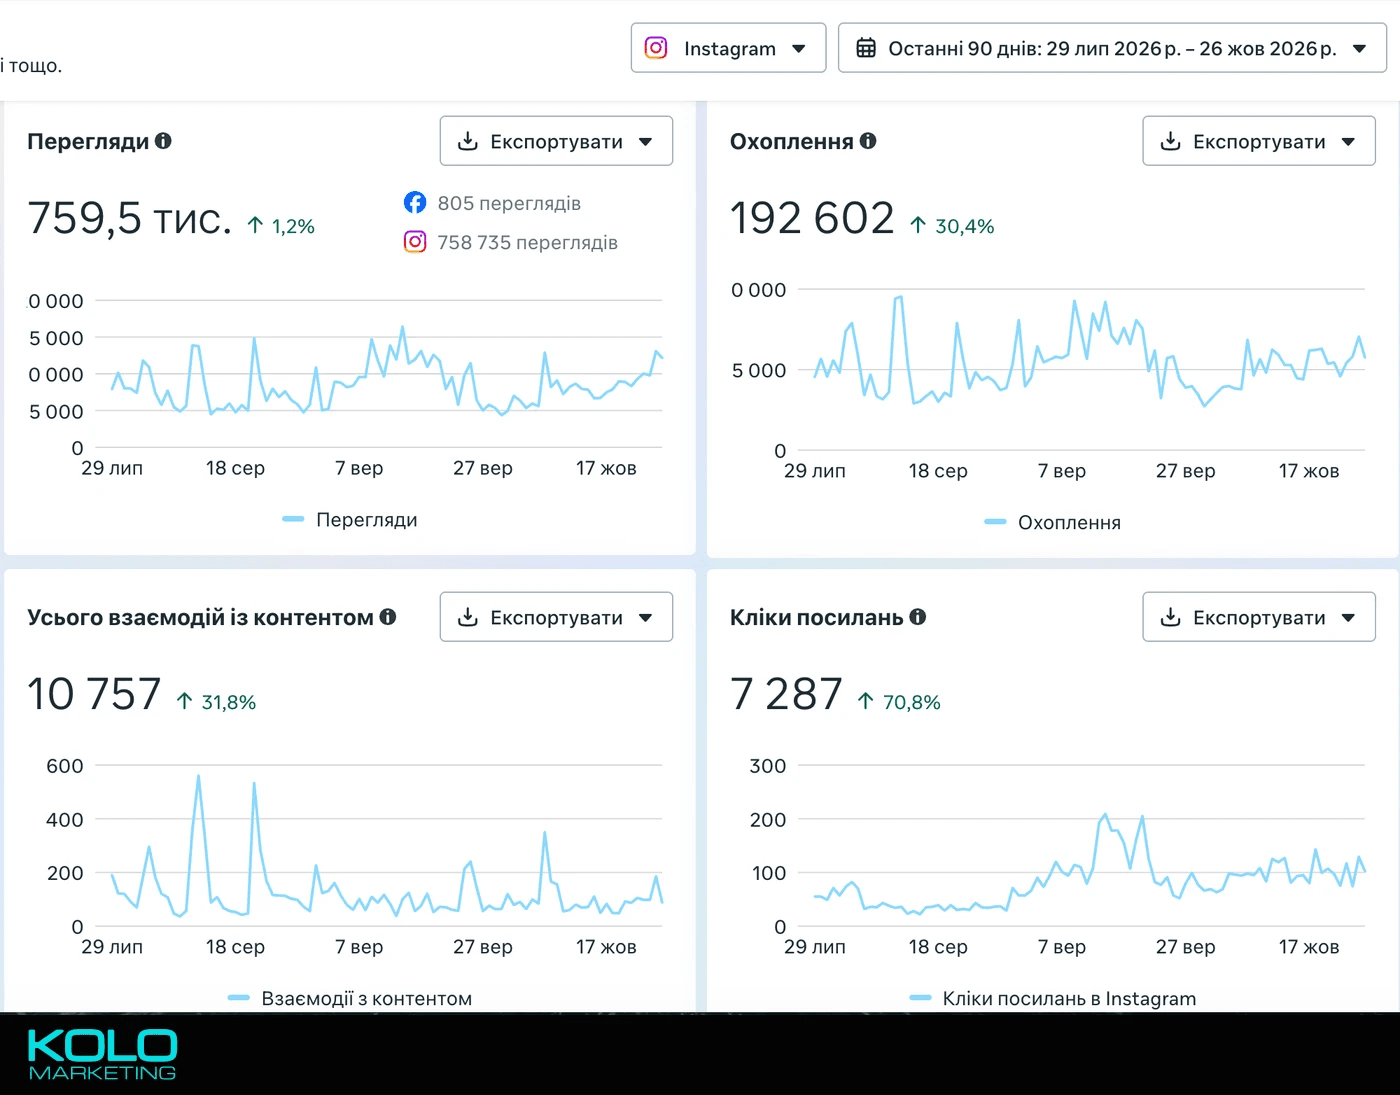Click the 1,2% growth indicator

point(281,226)
